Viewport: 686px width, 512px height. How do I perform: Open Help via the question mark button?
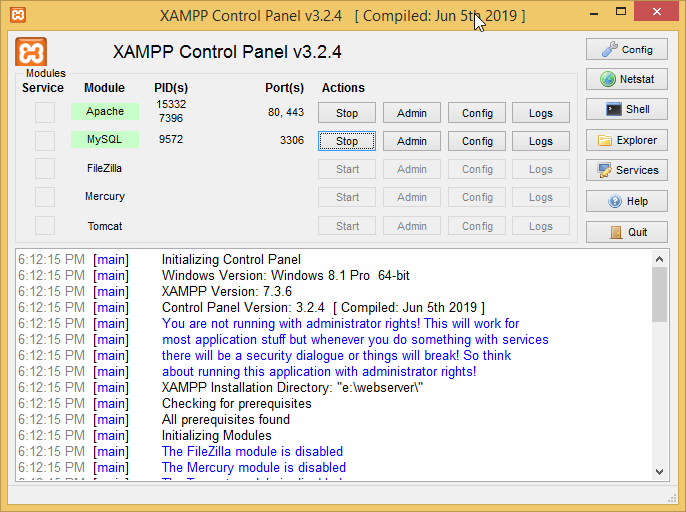(x=626, y=201)
